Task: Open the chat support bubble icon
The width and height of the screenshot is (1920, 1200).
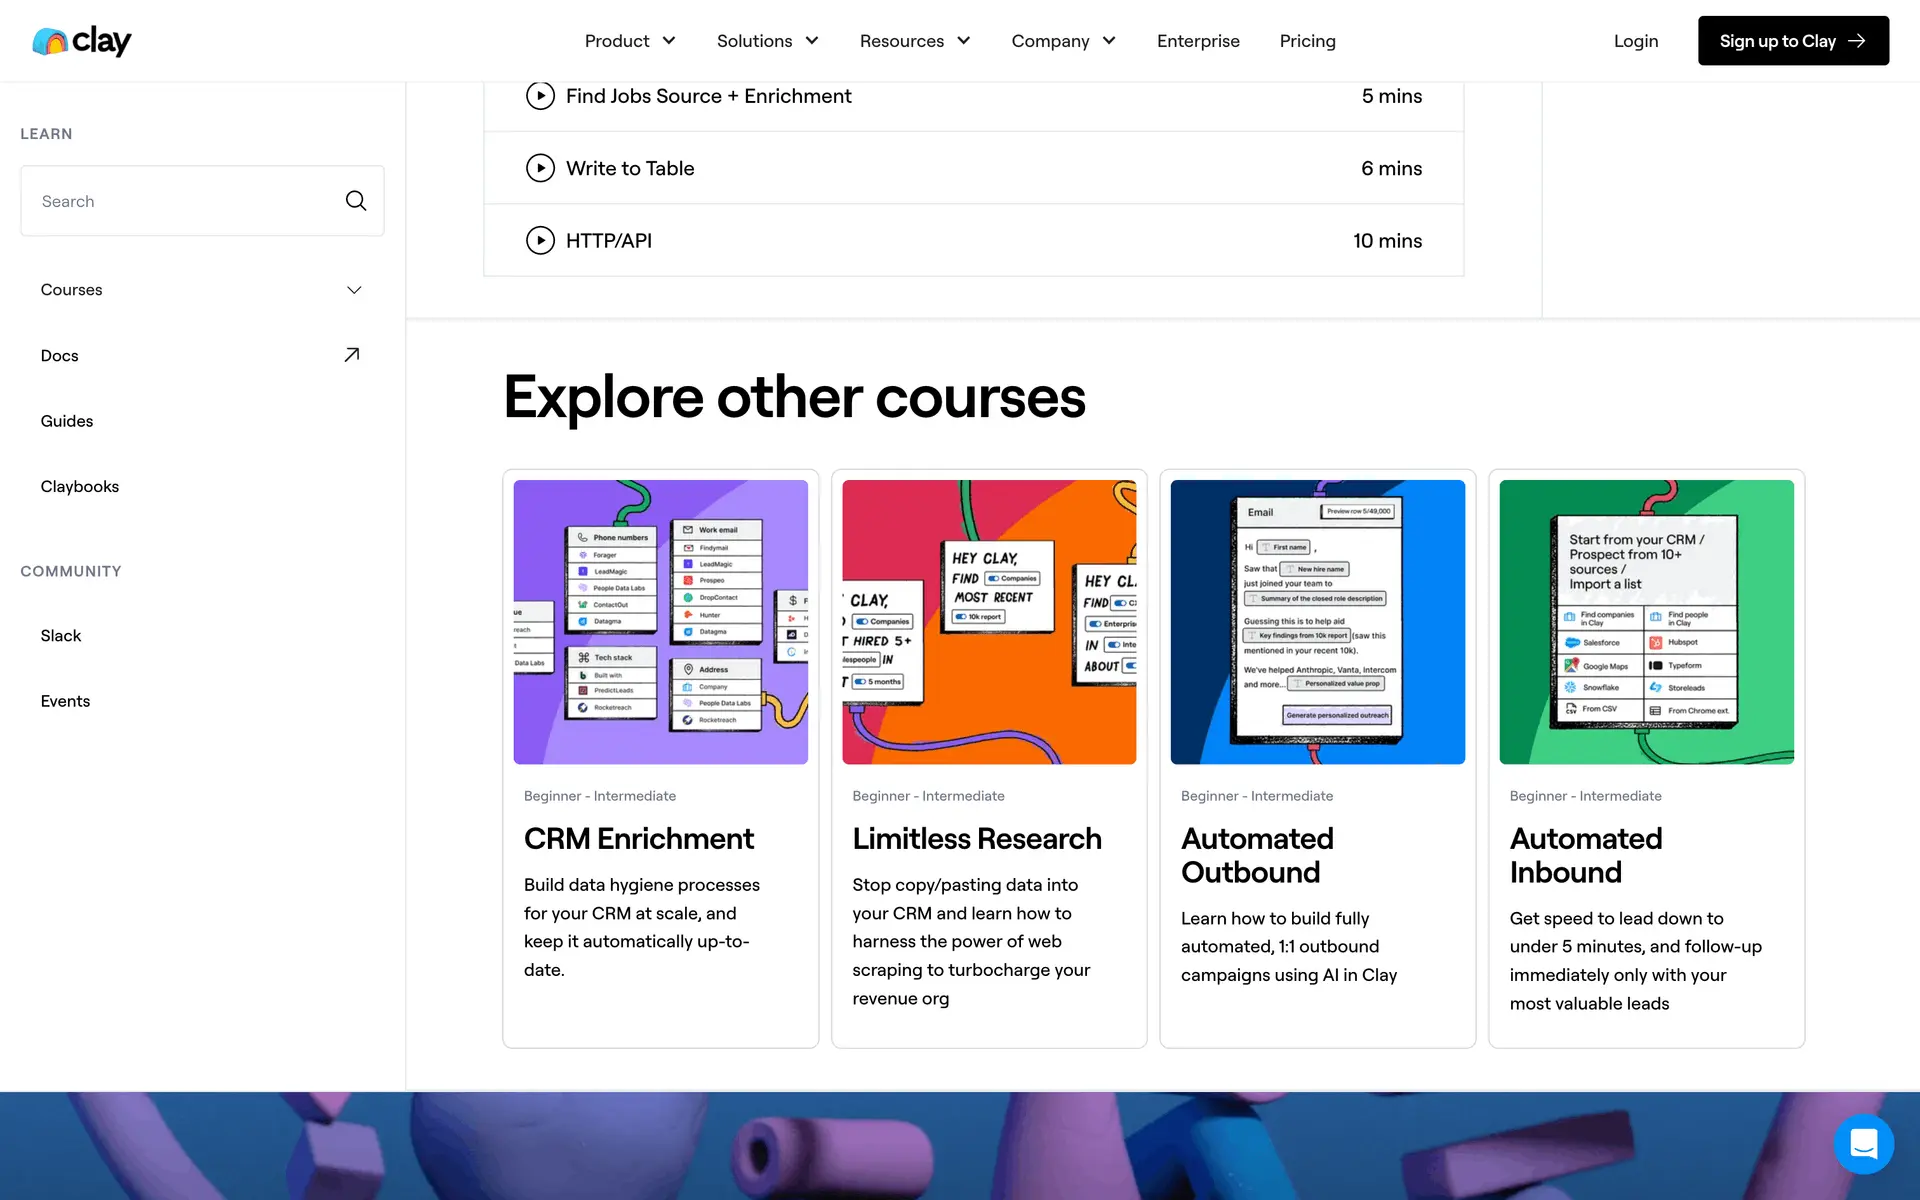Action: [1863, 1143]
